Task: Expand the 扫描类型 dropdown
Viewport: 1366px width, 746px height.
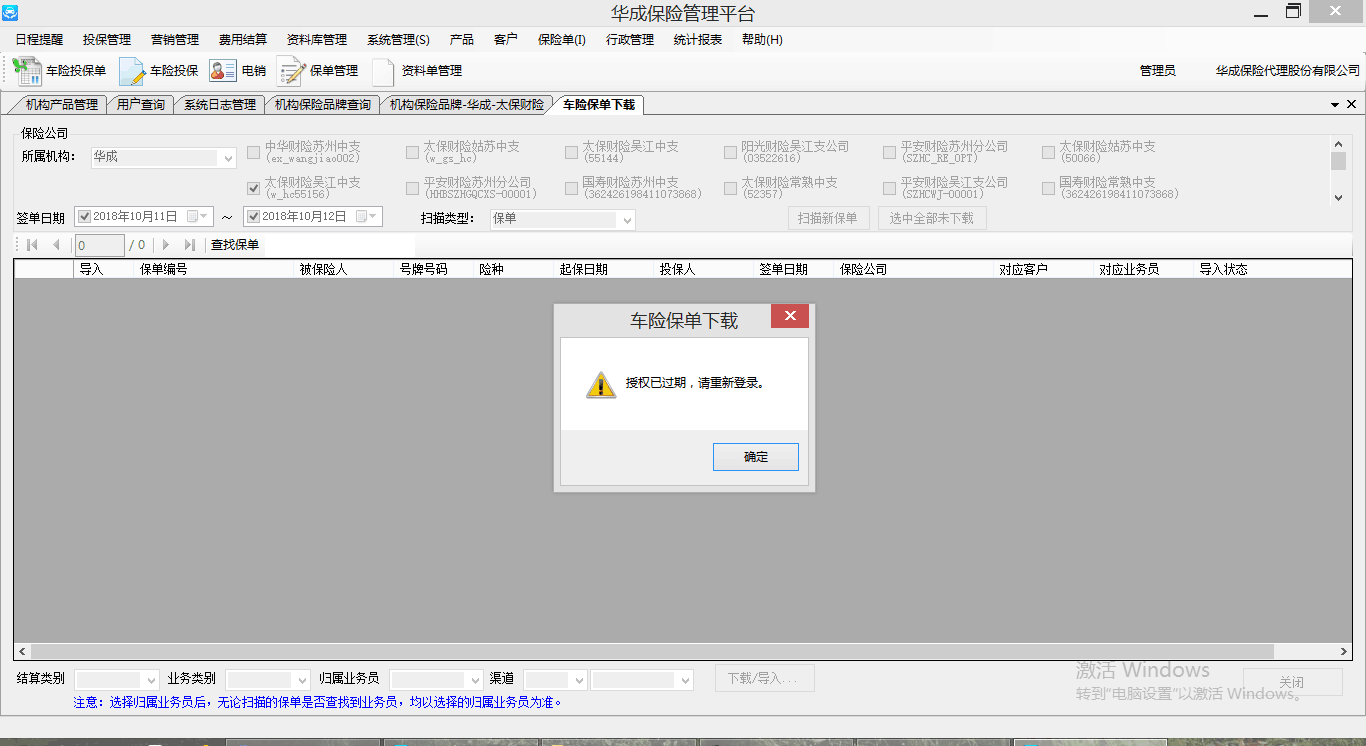Action: coord(627,219)
